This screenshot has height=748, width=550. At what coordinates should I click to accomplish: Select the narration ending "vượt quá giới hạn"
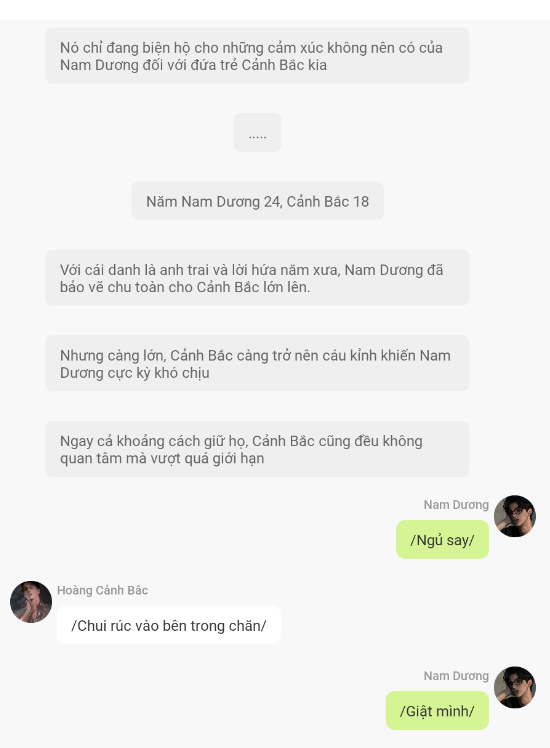(257, 449)
